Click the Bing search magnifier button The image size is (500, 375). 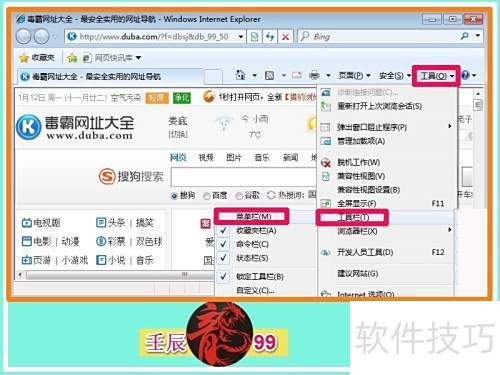[465, 36]
